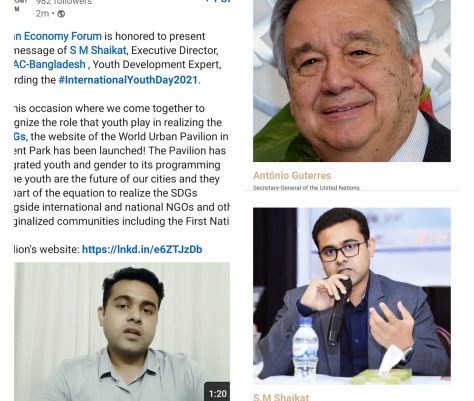474x401 pixels.
Task: Play the video of the man in grey shirt
Action: coord(122,332)
